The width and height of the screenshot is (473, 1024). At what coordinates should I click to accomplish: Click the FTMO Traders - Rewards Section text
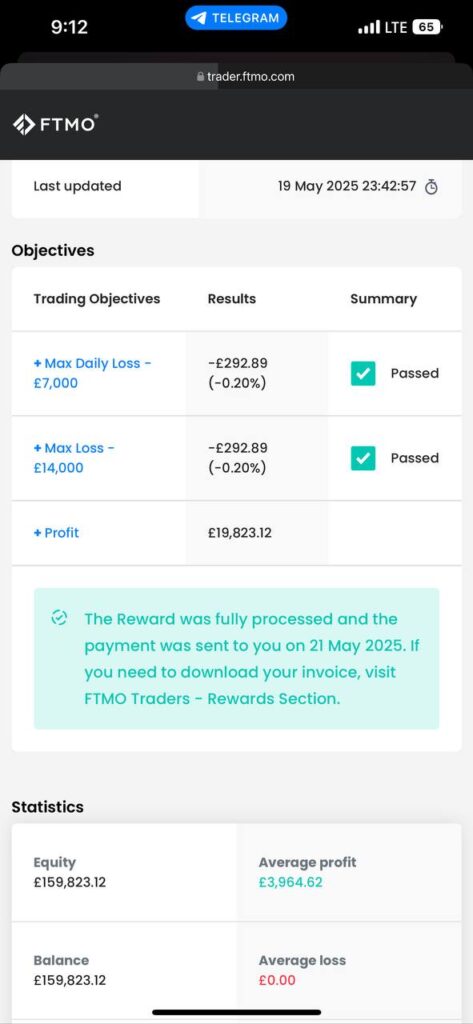point(212,698)
